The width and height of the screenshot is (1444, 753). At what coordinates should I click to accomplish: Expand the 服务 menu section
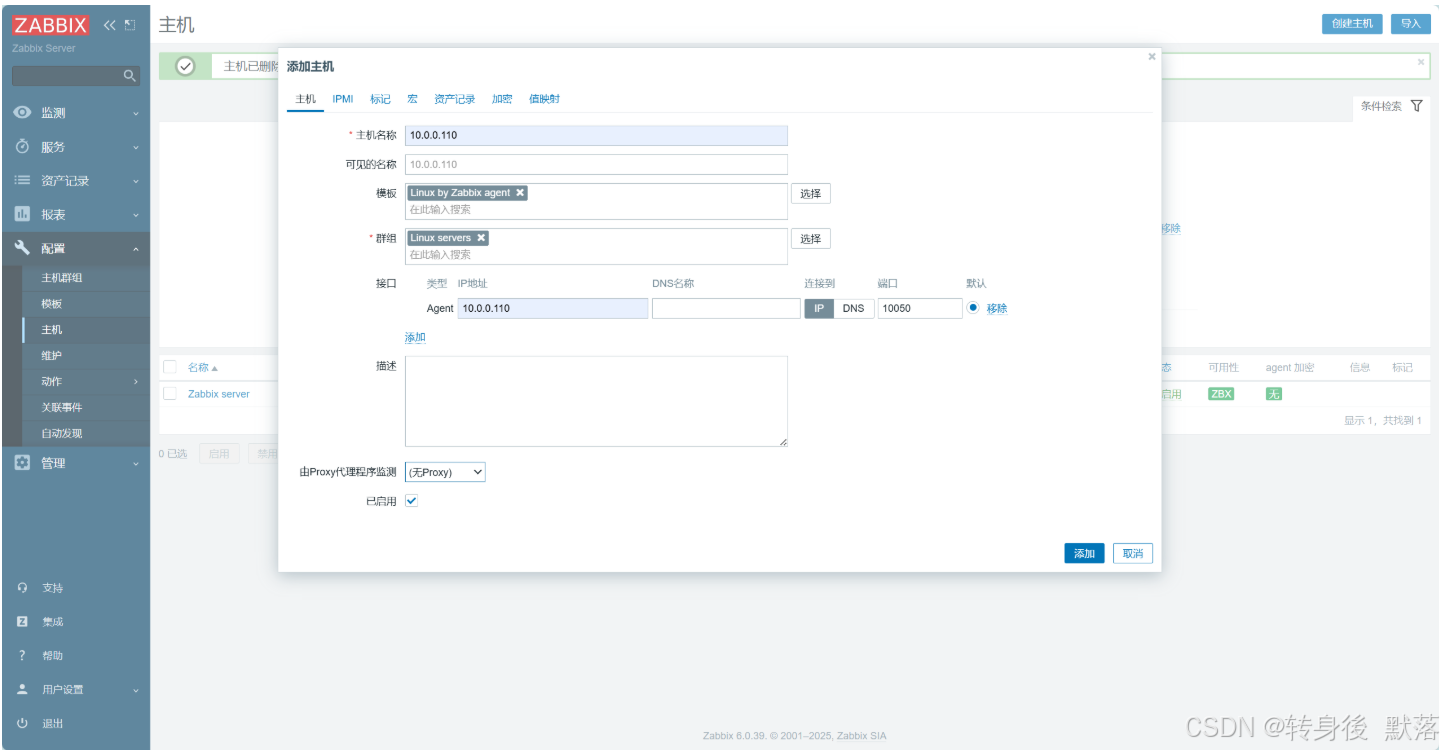click(x=136, y=148)
